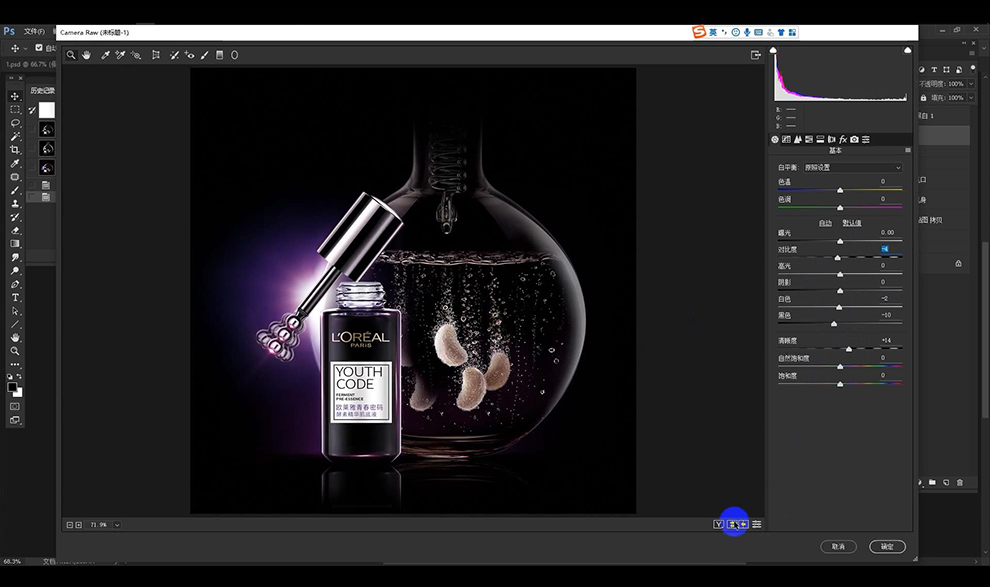Click the 确定 confirm button
Image resolution: width=990 pixels, height=587 pixels.
887,547
